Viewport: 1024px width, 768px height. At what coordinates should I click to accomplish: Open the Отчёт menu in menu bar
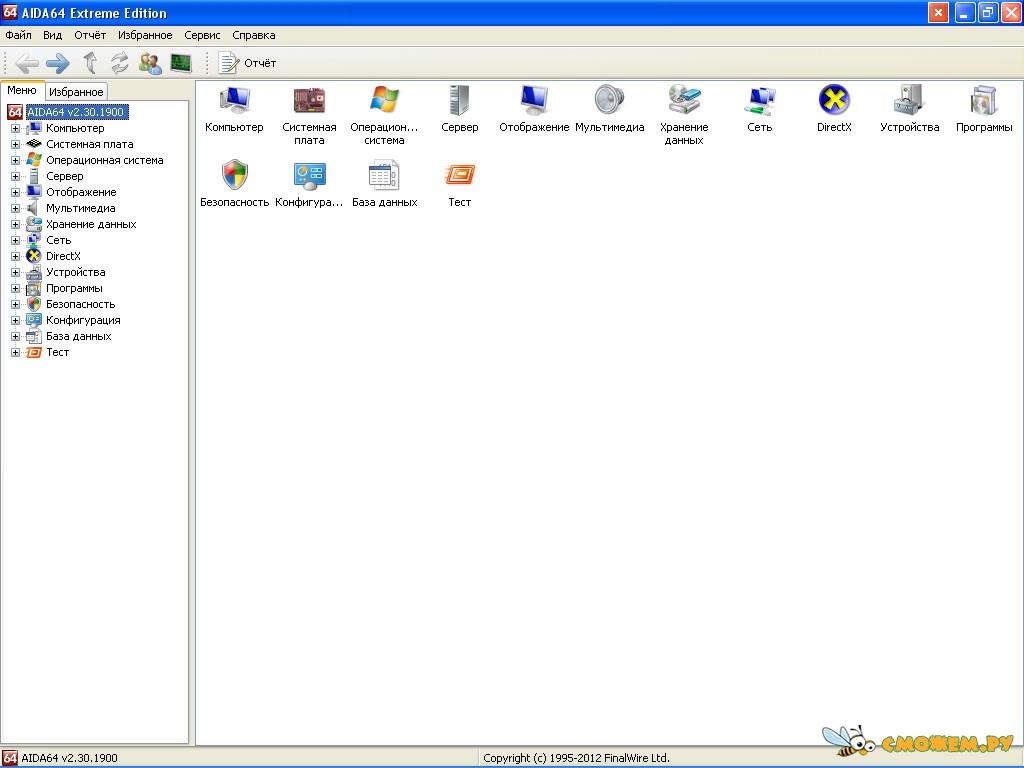pos(90,35)
